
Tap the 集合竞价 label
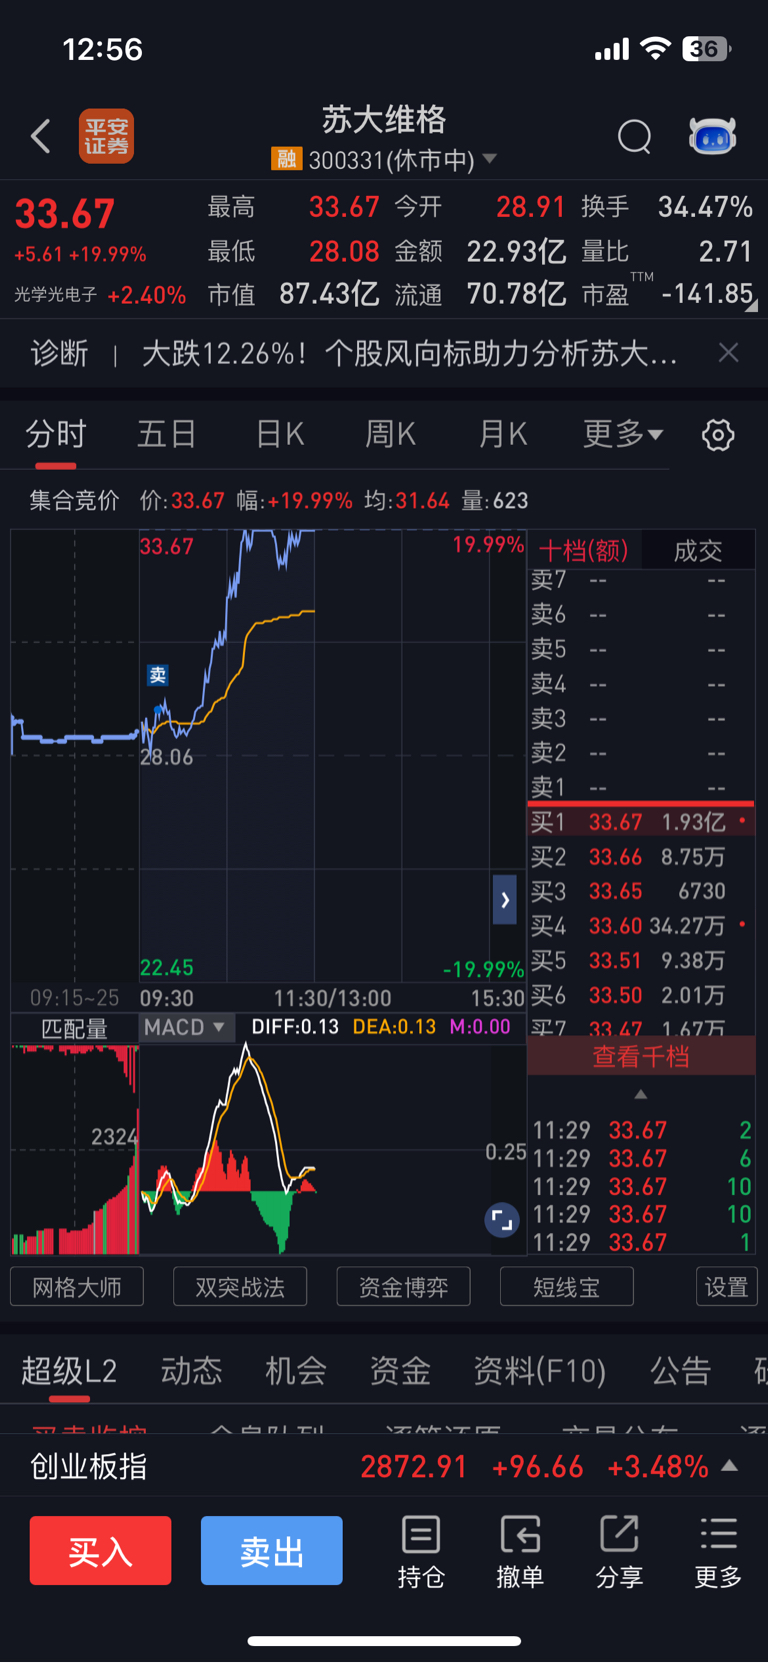pyautogui.click(x=74, y=500)
